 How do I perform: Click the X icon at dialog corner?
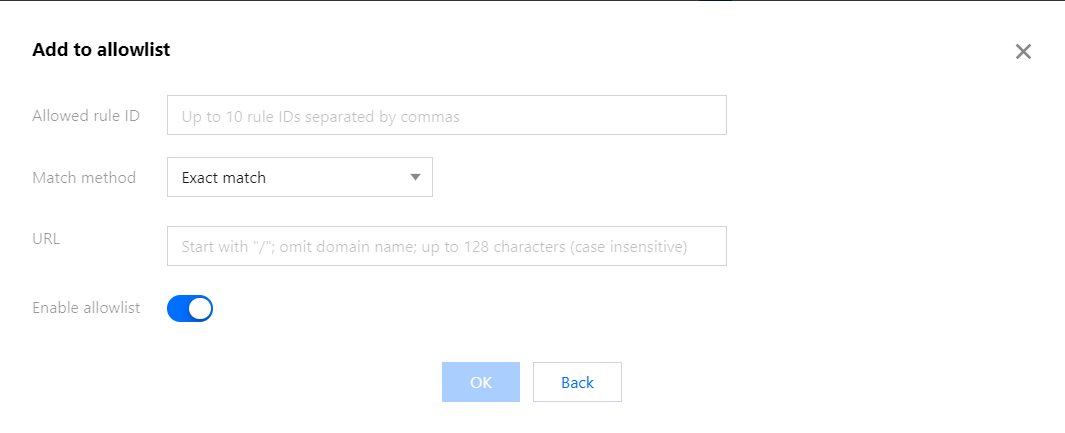point(1023,52)
